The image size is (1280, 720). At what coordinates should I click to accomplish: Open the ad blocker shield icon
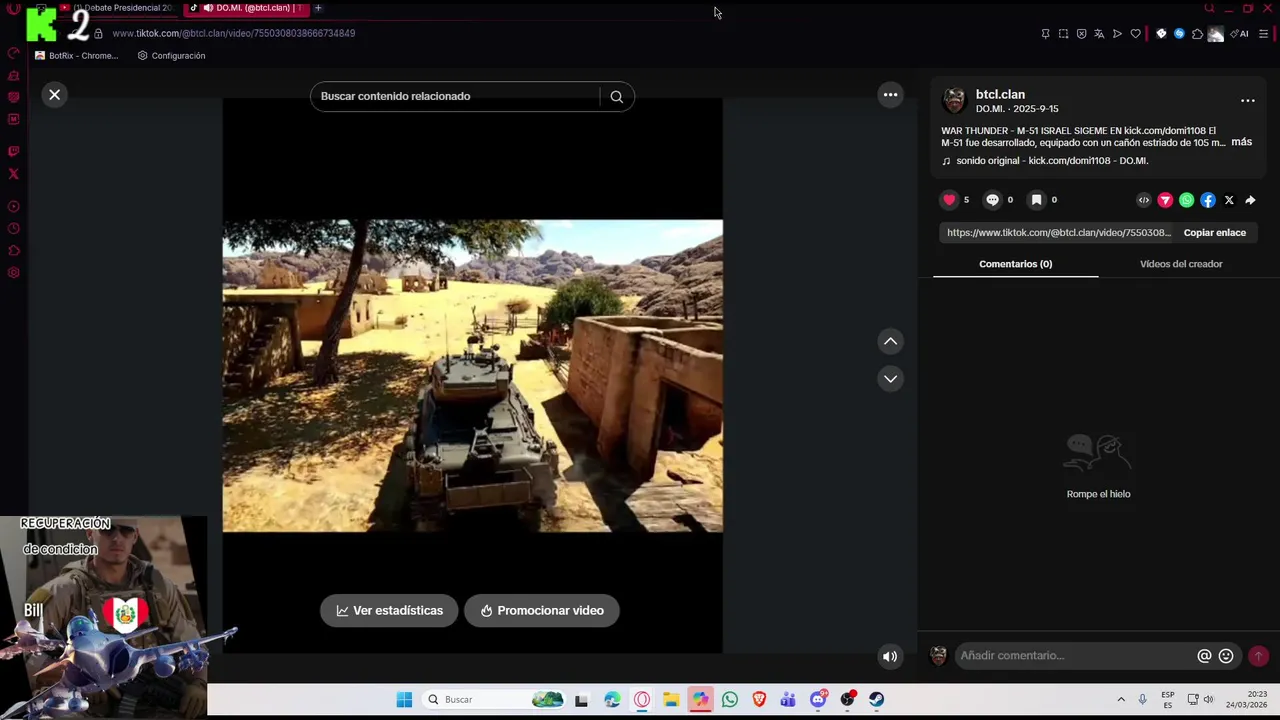point(1081,34)
